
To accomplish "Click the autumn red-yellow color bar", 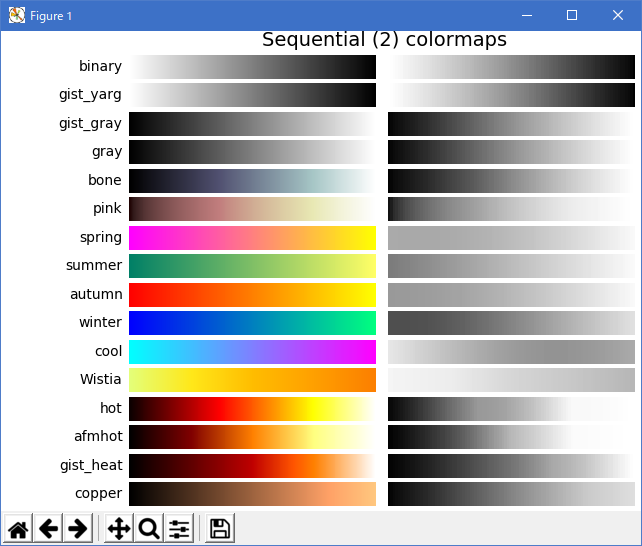I will coord(252,295).
